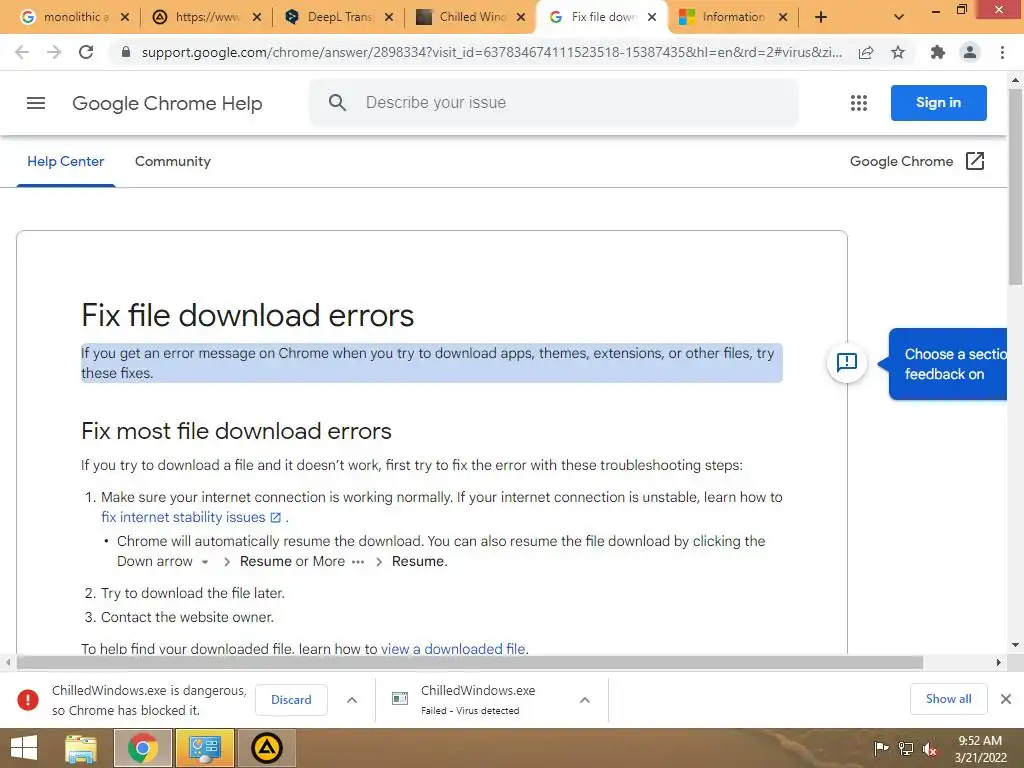Click the vertical scrollbar thumb
The height and width of the screenshot is (768, 1024).
tap(1015, 187)
